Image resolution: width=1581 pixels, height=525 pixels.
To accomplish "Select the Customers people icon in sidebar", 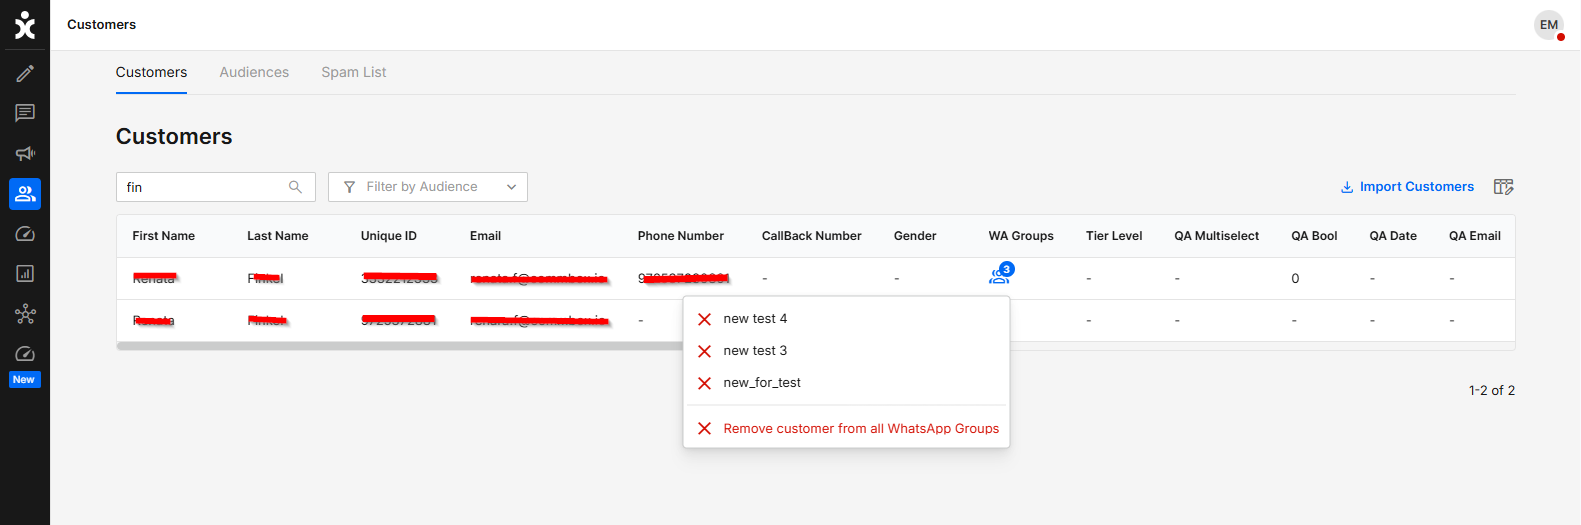I will tap(25, 194).
